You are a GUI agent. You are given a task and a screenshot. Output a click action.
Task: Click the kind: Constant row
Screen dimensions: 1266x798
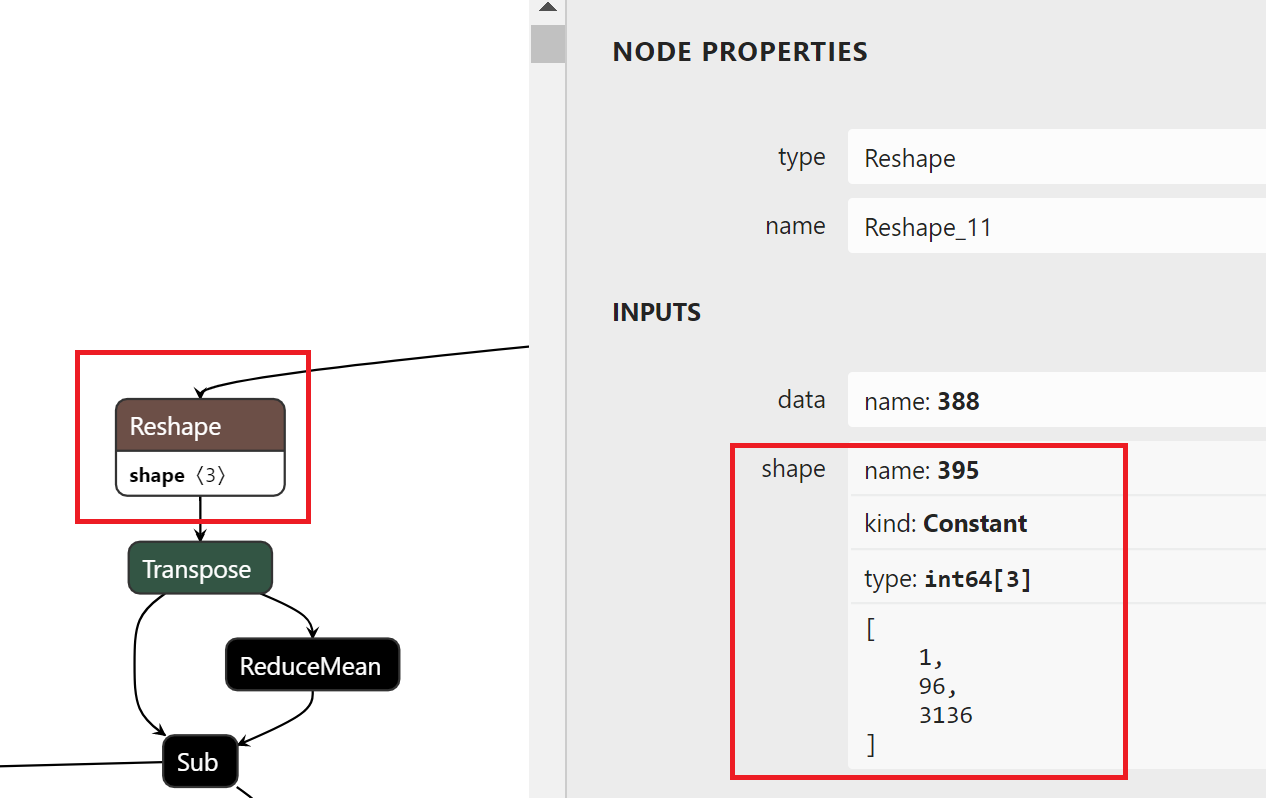pyautogui.click(x=1057, y=523)
